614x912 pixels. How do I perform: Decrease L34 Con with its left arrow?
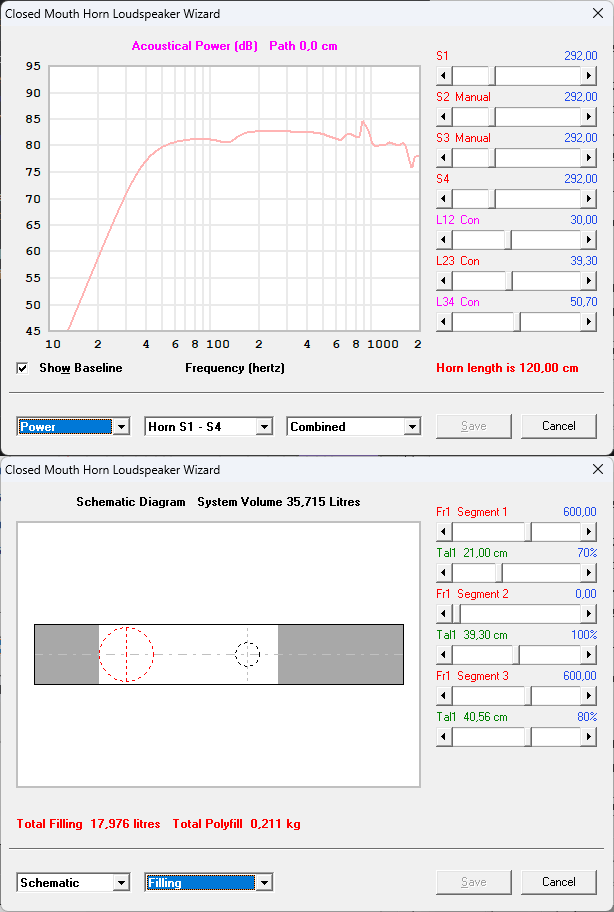point(444,322)
